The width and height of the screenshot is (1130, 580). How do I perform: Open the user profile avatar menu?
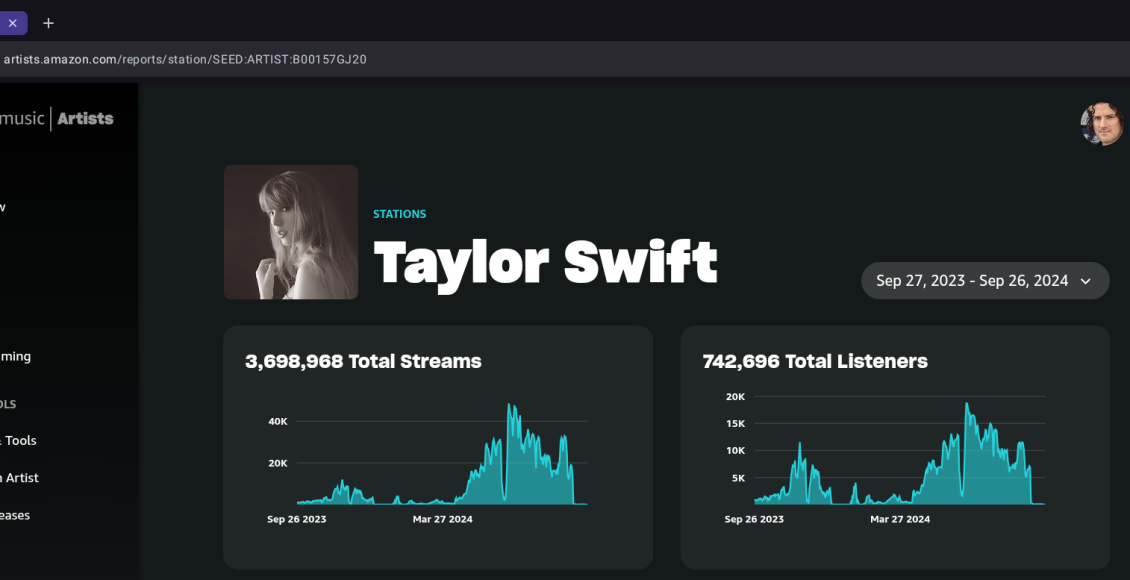pyautogui.click(x=1102, y=124)
